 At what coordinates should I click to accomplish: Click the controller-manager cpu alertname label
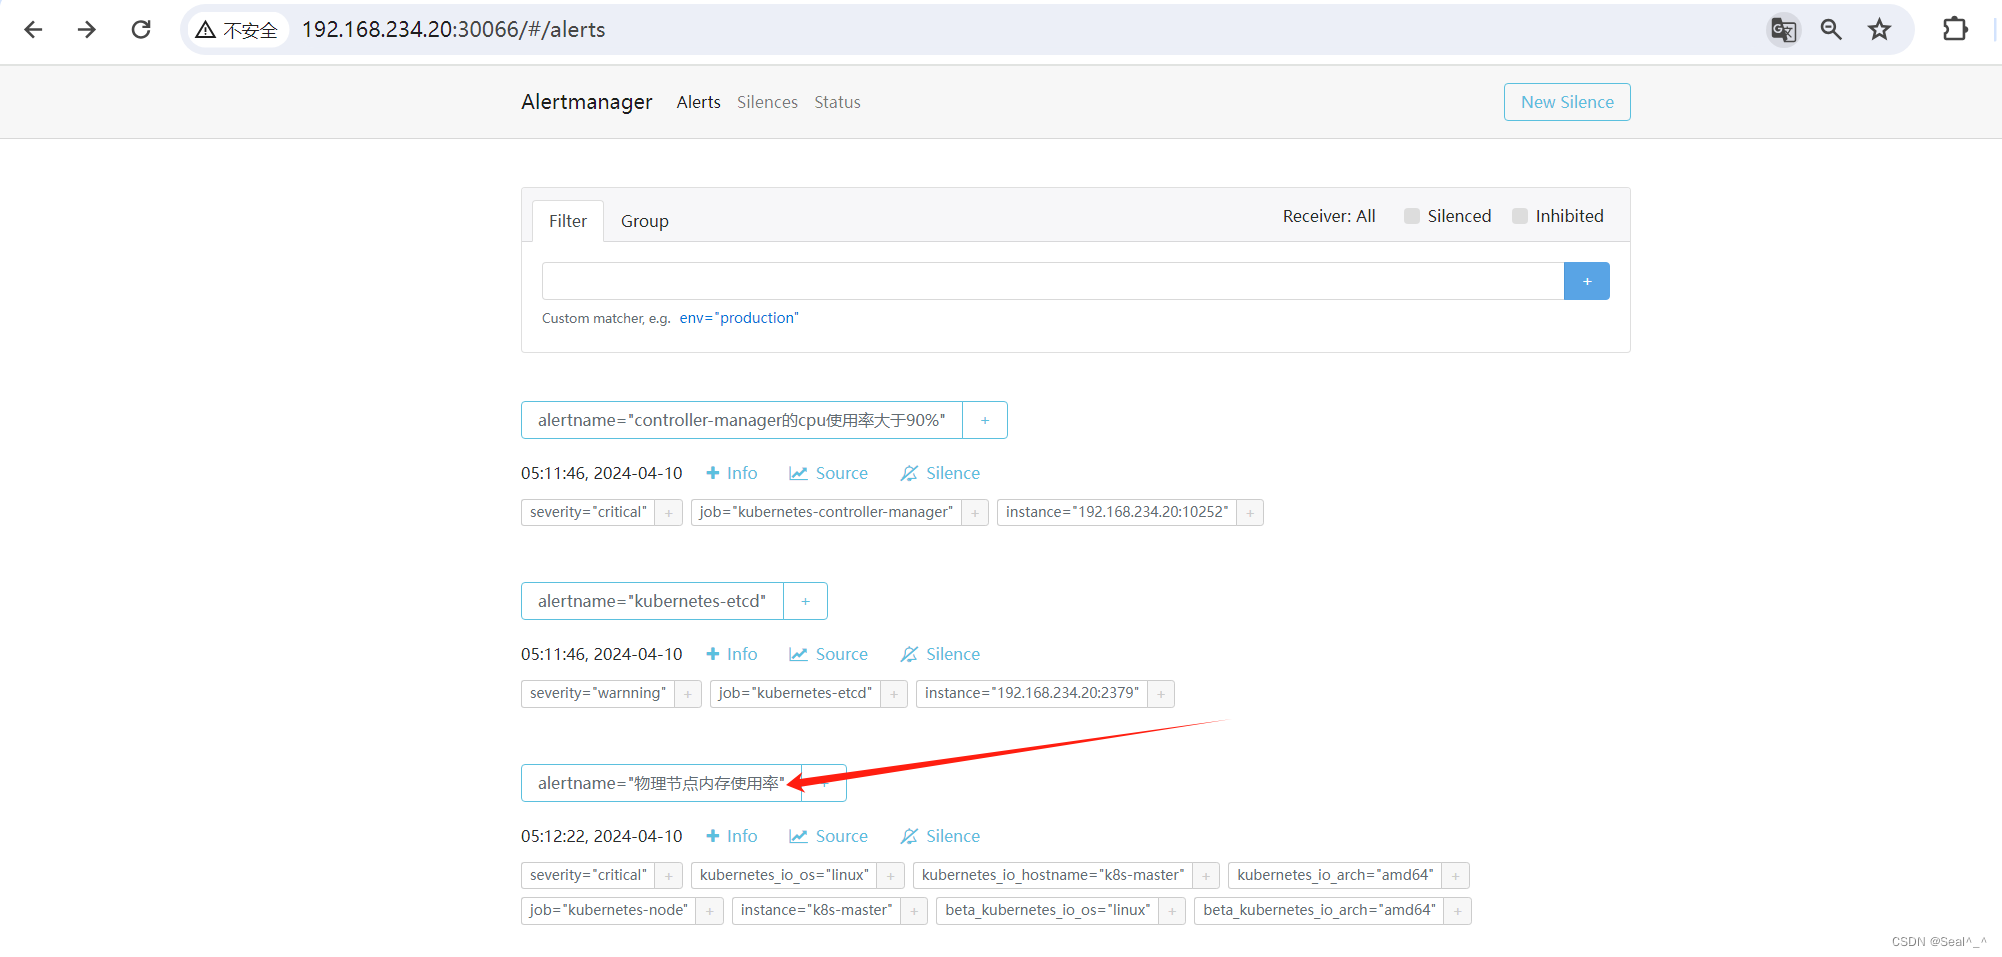(742, 420)
